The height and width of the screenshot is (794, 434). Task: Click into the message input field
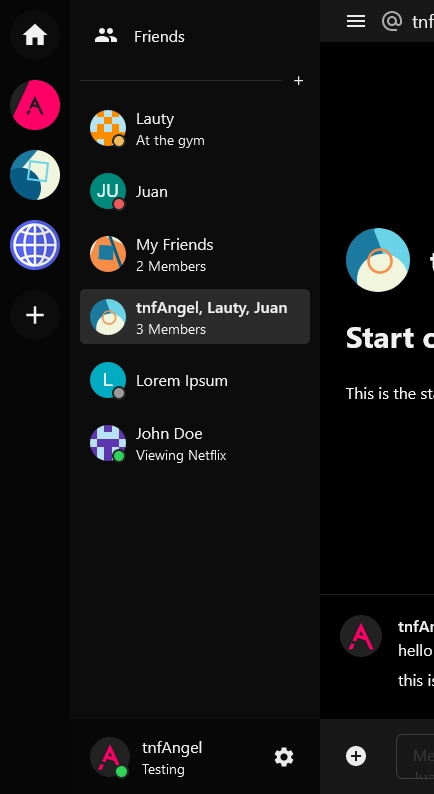click(x=415, y=757)
